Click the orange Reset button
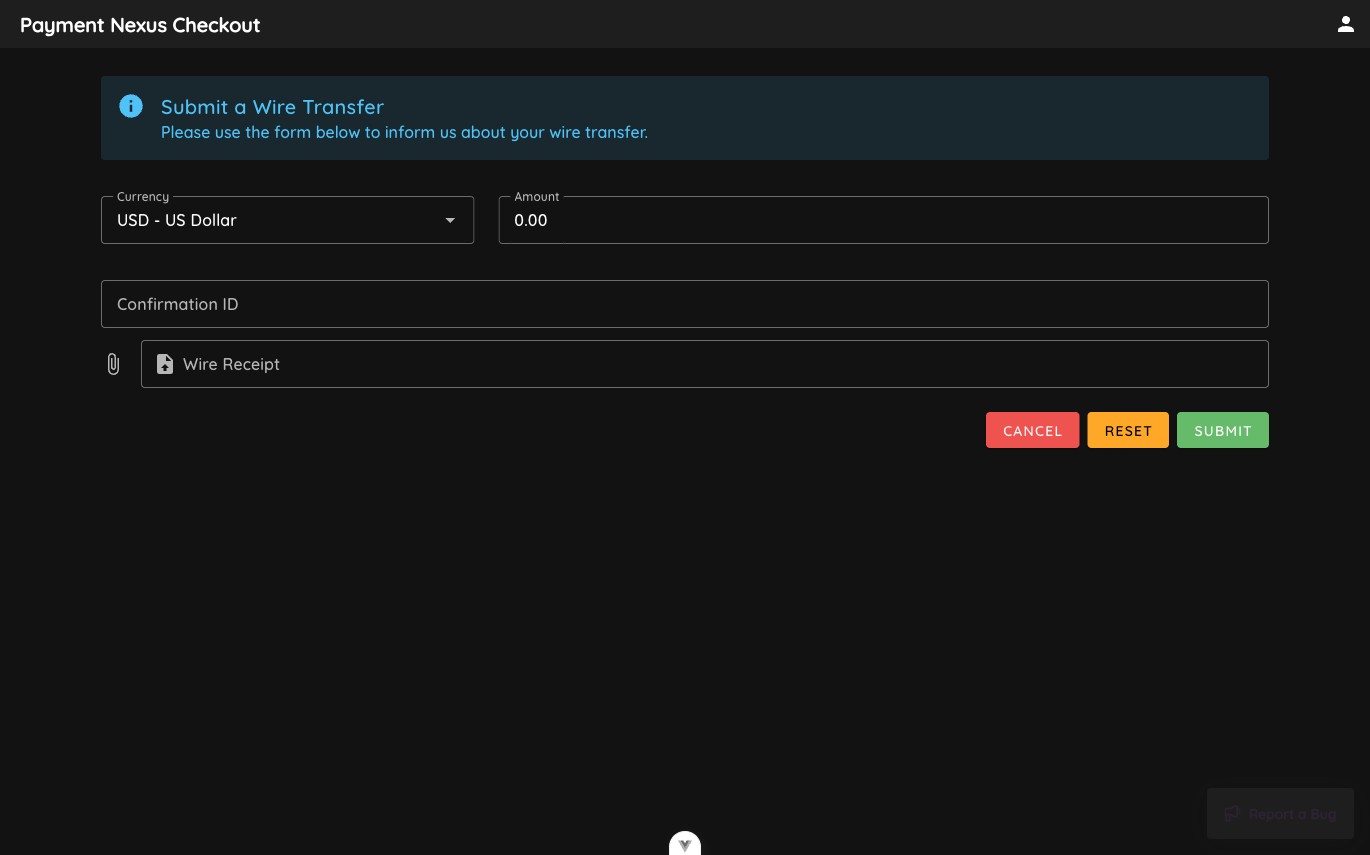Viewport: 1370px width, 855px height. 1128,430
